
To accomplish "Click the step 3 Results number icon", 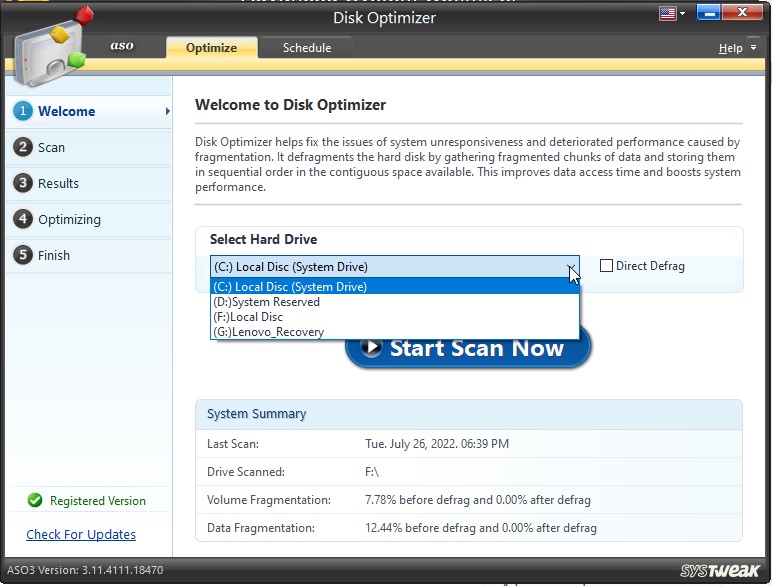I will point(23,183).
